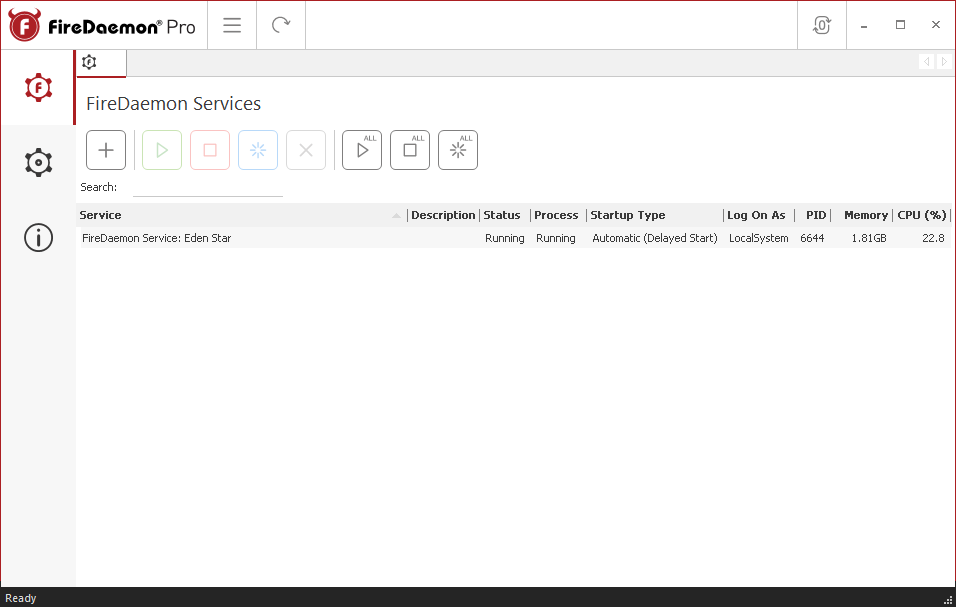Image resolution: width=956 pixels, height=607 pixels.
Task: Restart the selected service (blue spinner)
Action: pos(258,150)
